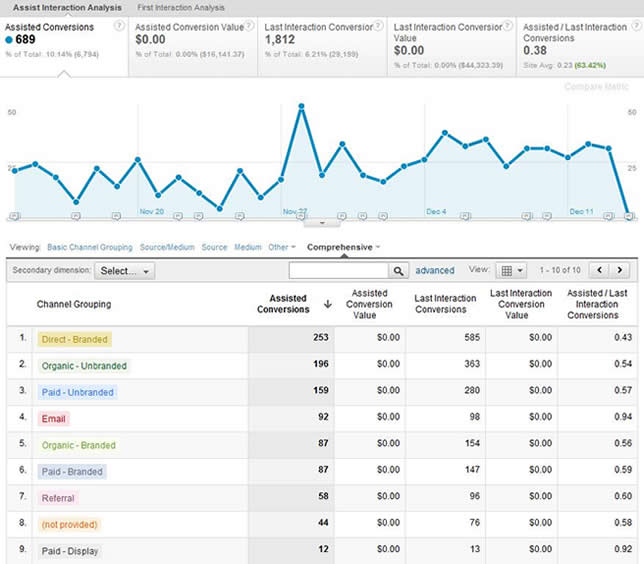Screen dimensions: 644x564
Task: Click the 0.94 ratio in Email row
Action: [623, 417]
